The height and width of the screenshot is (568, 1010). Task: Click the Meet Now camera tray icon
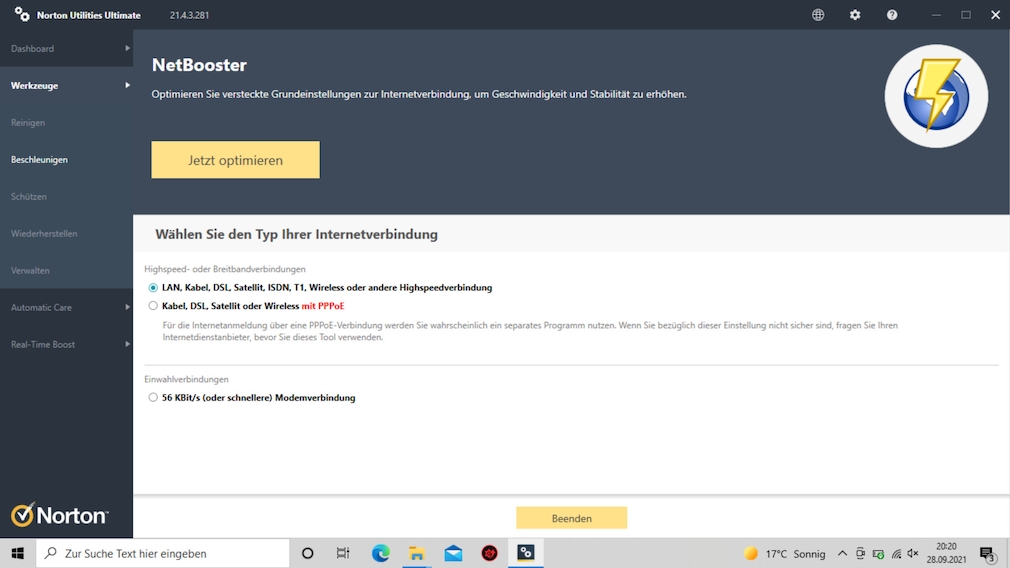[x=860, y=554]
